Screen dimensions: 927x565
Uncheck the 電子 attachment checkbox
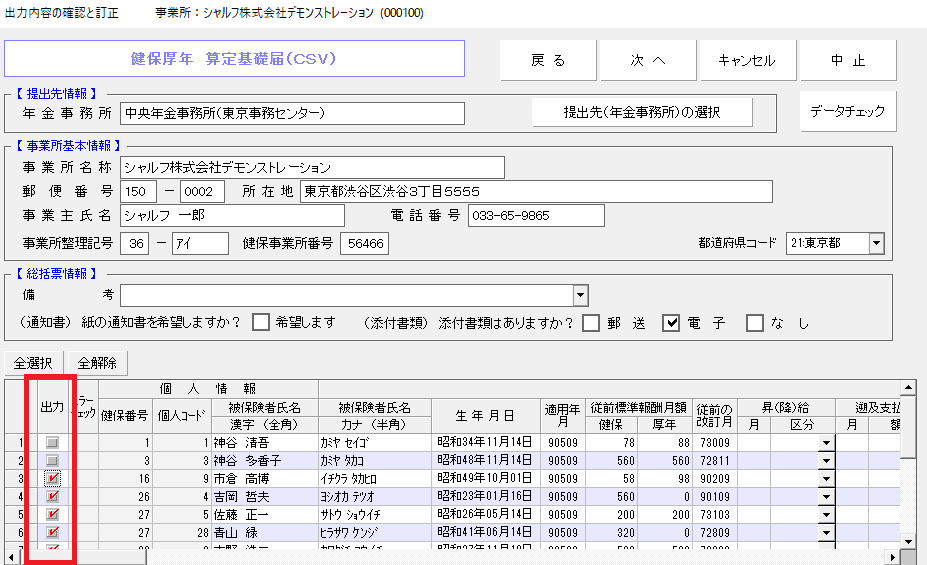pyautogui.click(x=672, y=322)
